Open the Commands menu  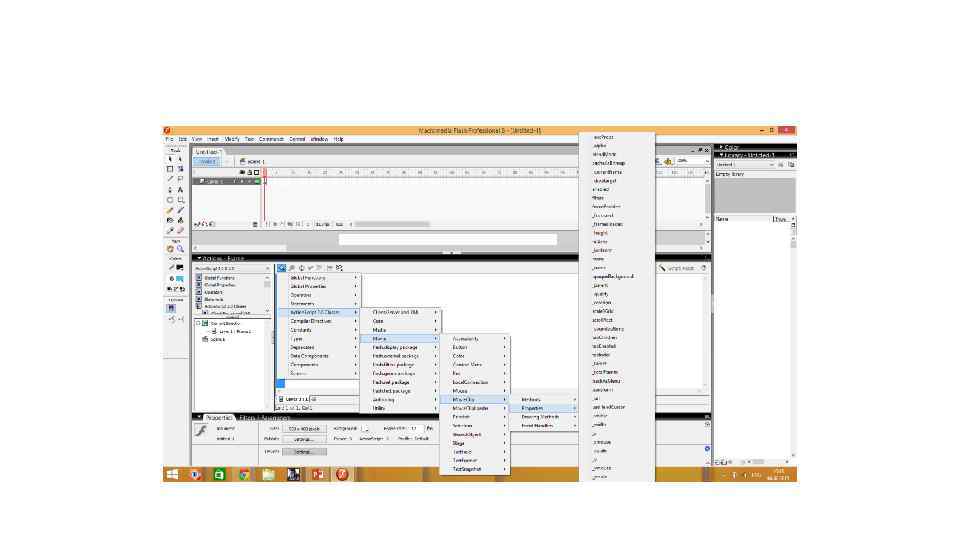(271, 140)
